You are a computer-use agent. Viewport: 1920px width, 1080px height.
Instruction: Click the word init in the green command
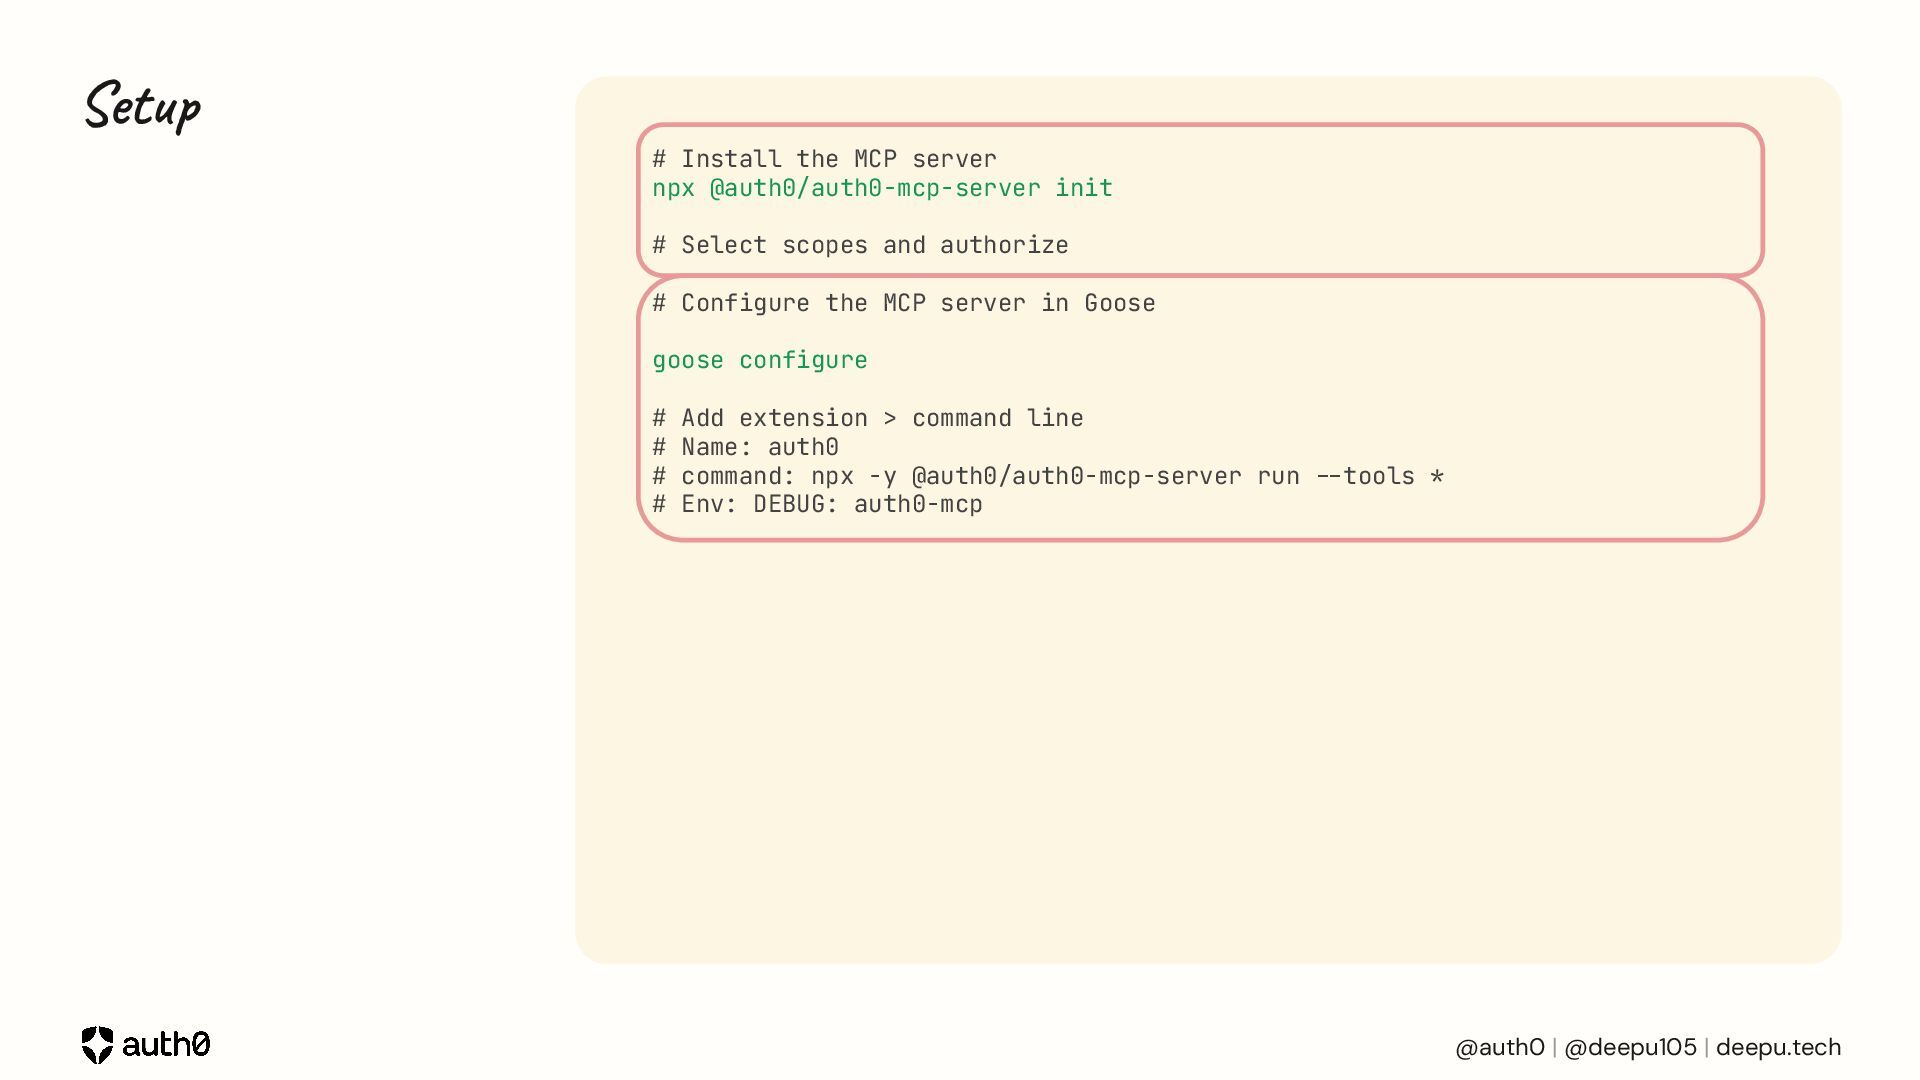1084,188
